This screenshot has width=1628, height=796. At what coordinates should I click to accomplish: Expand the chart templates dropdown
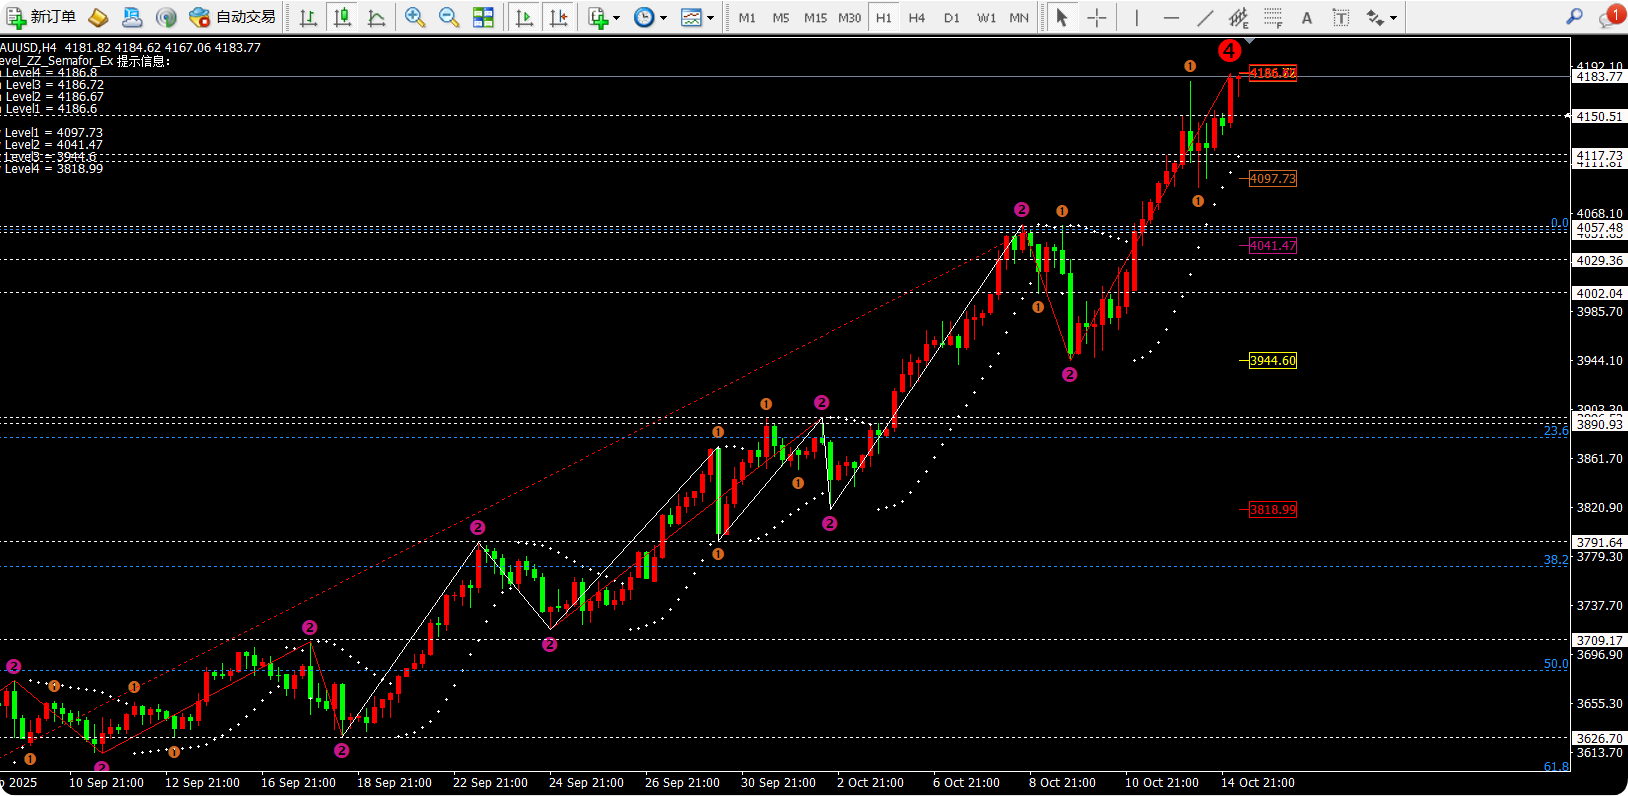point(697,17)
